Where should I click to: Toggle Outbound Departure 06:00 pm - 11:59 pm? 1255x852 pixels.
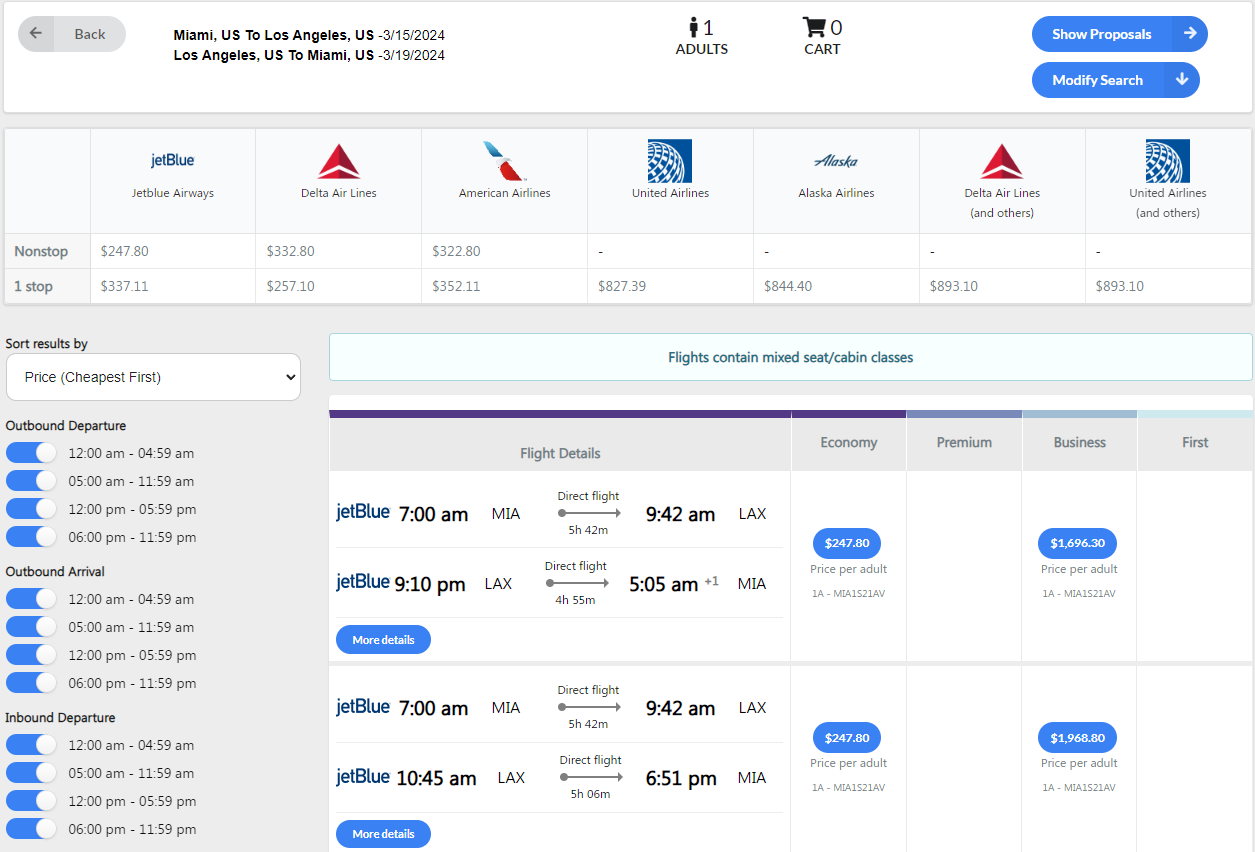[x=32, y=537]
